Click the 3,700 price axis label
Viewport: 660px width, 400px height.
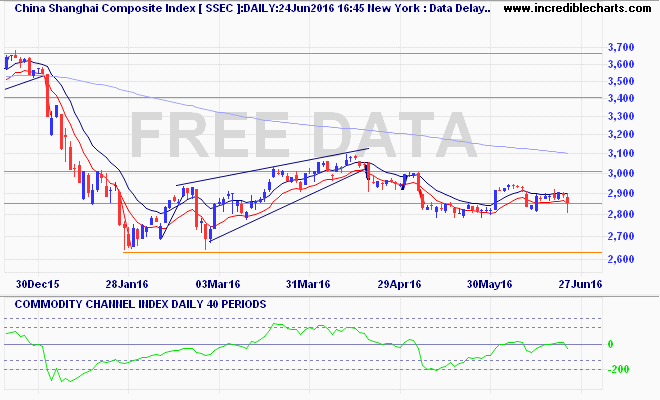click(621, 47)
